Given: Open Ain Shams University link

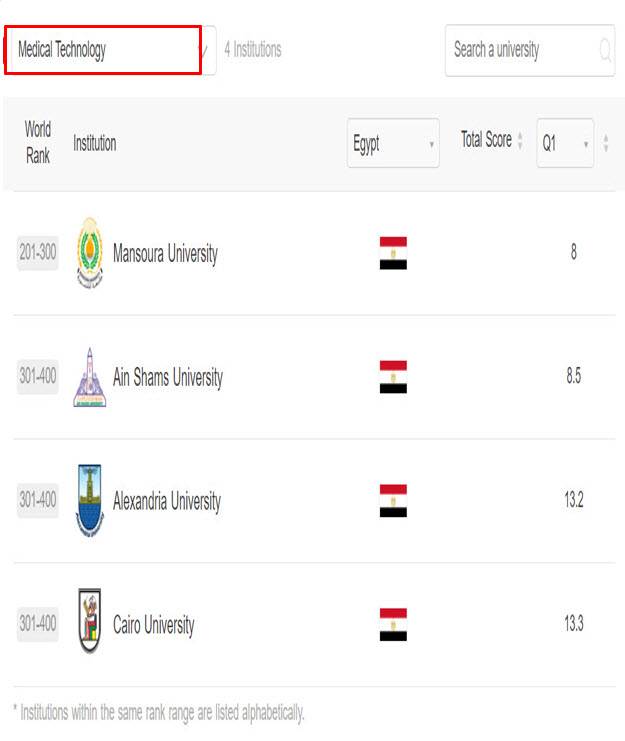Looking at the screenshot, I should click(167, 378).
